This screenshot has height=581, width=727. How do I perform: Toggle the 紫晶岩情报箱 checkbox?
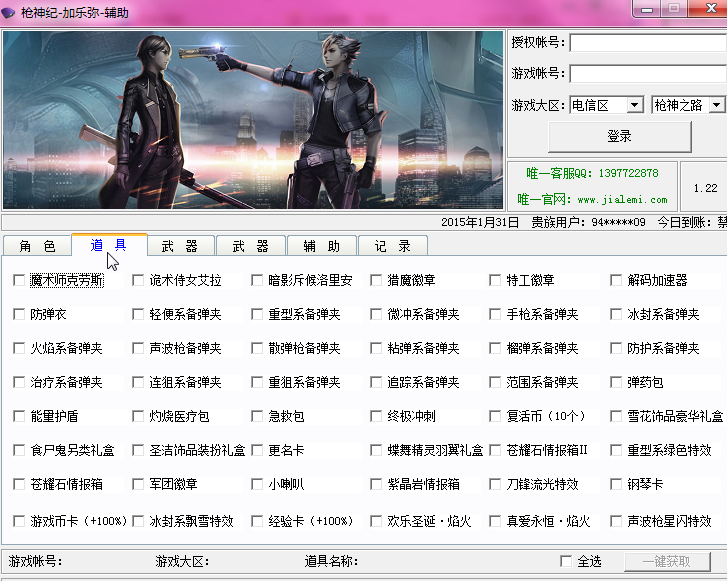(376, 484)
